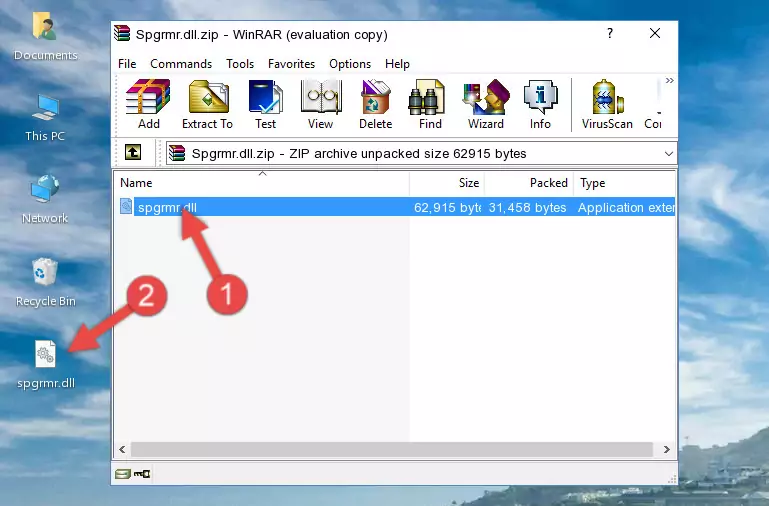Go up one level folder icon
The width and height of the screenshot is (769, 506).
(x=133, y=152)
